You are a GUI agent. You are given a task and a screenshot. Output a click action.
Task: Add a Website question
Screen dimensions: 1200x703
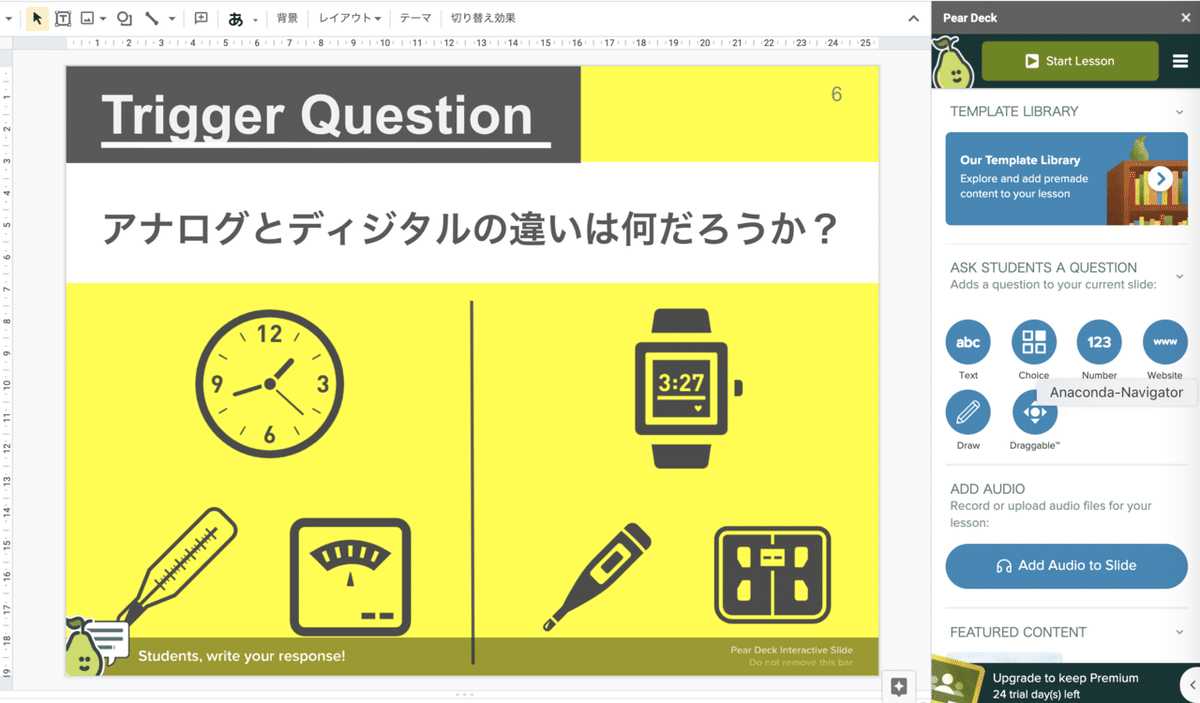point(1165,343)
